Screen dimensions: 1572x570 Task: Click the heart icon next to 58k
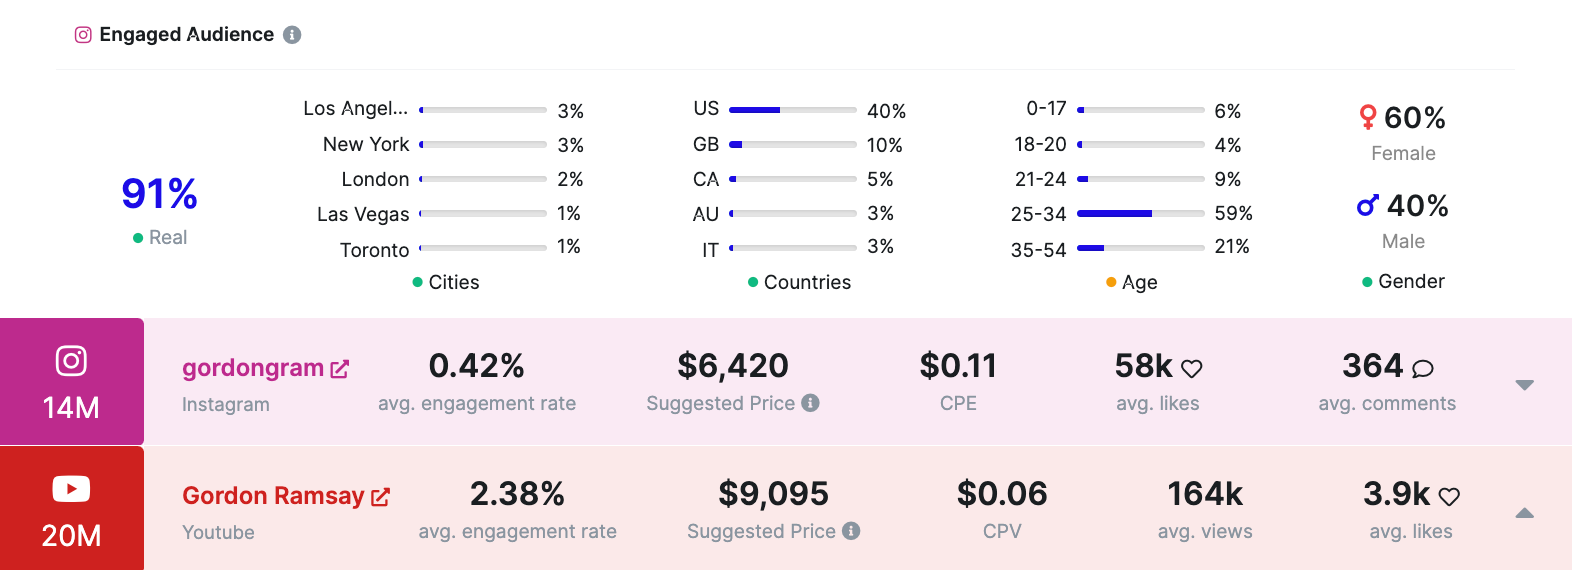coord(1191,369)
